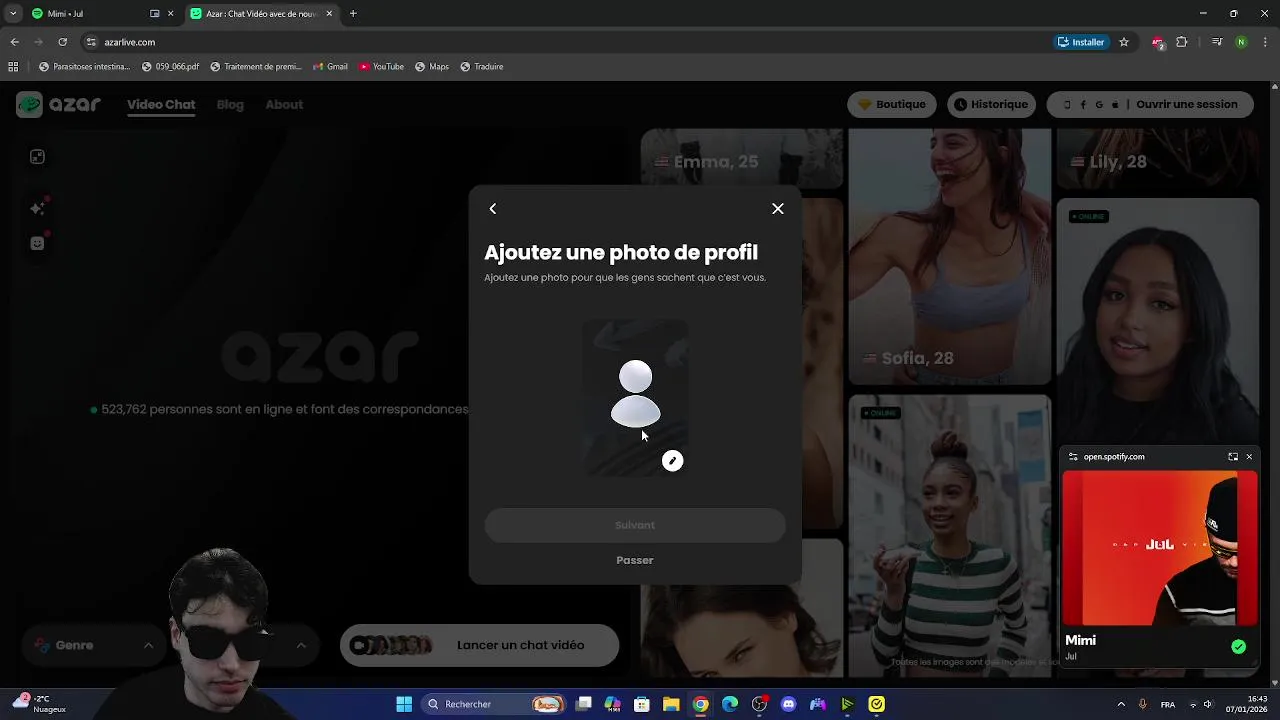Screen dimensions: 1280x720
Task: Click Ouvrir une session button
Action: pos(1150,104)
